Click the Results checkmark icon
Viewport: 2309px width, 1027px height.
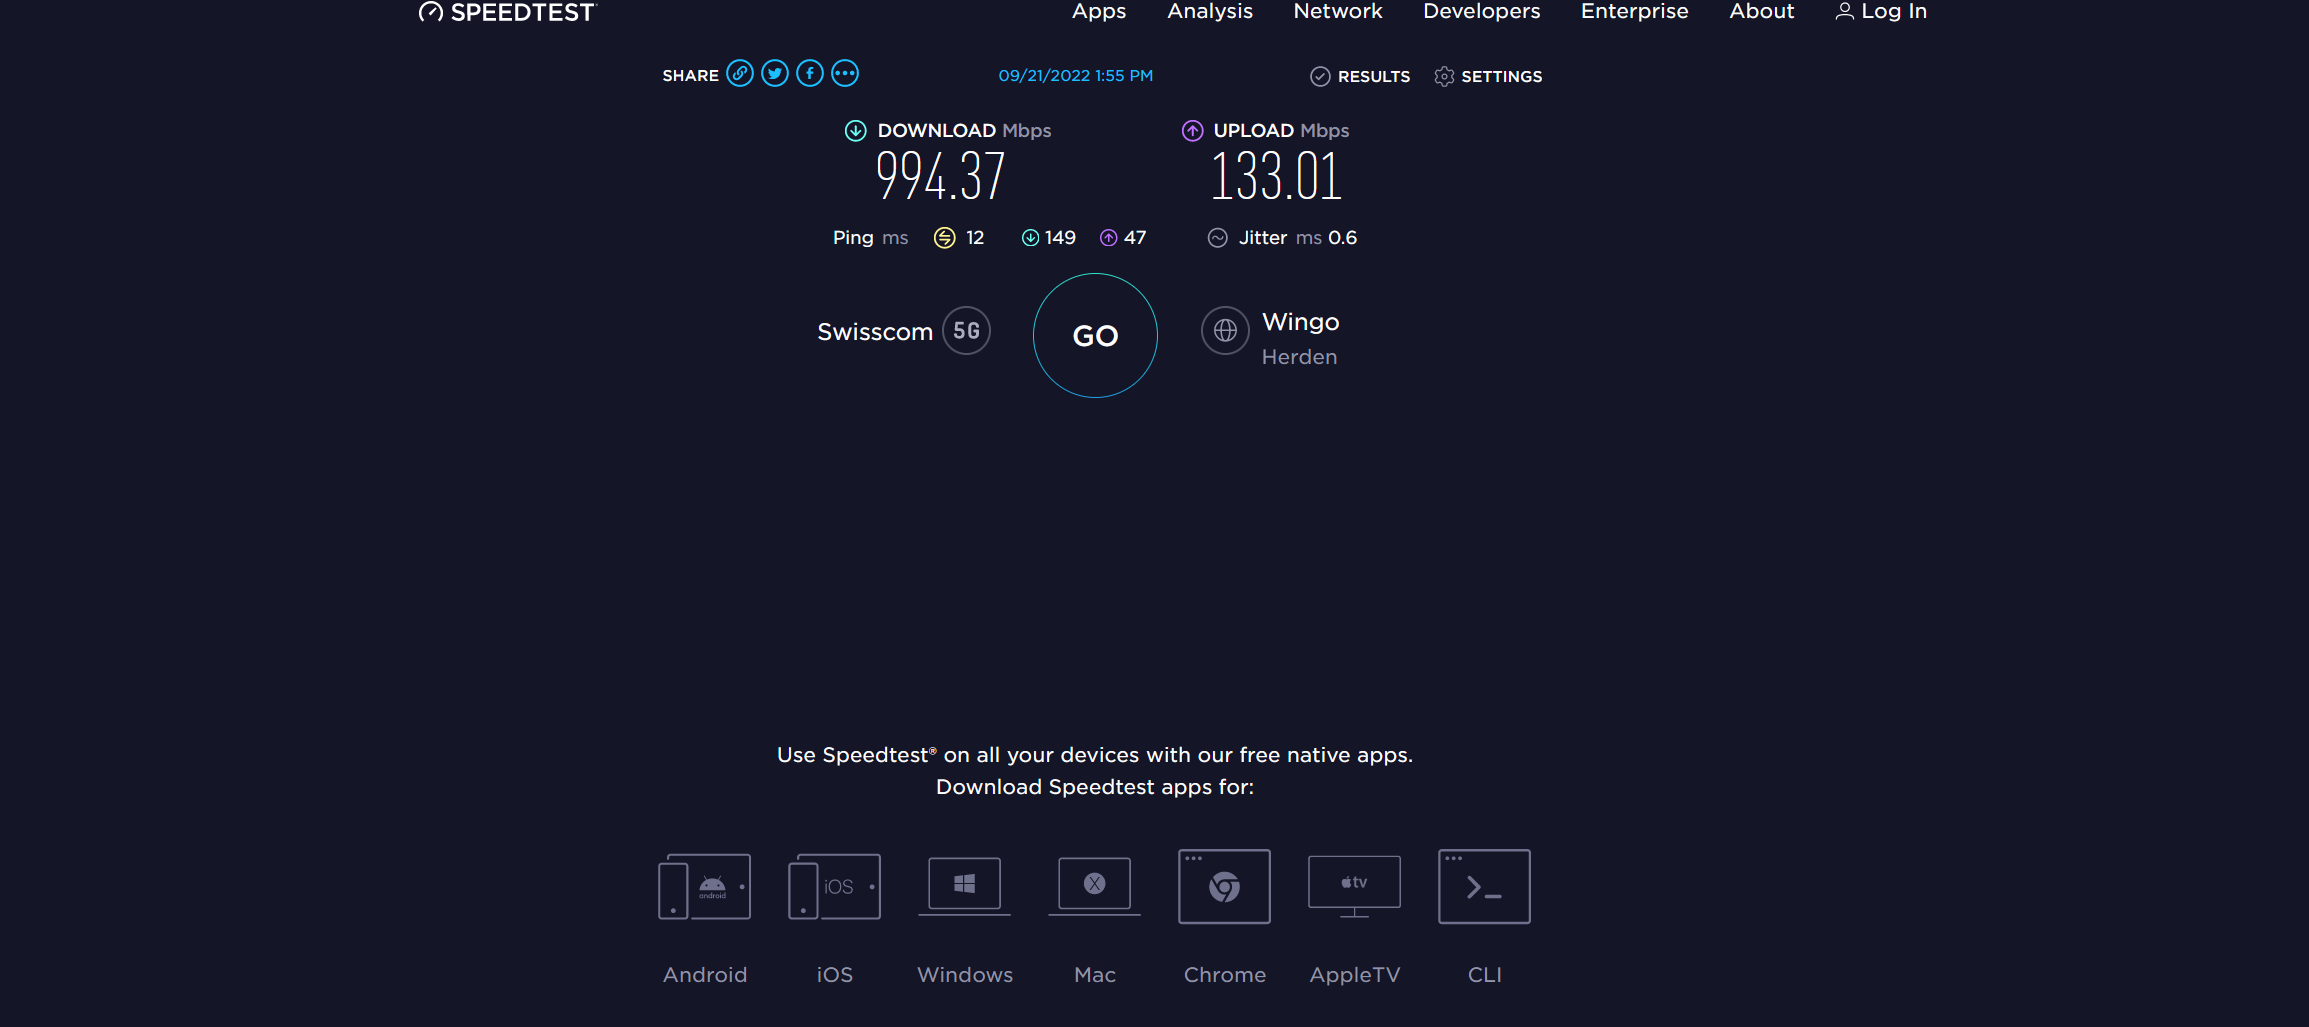(x=1320, y=77)
